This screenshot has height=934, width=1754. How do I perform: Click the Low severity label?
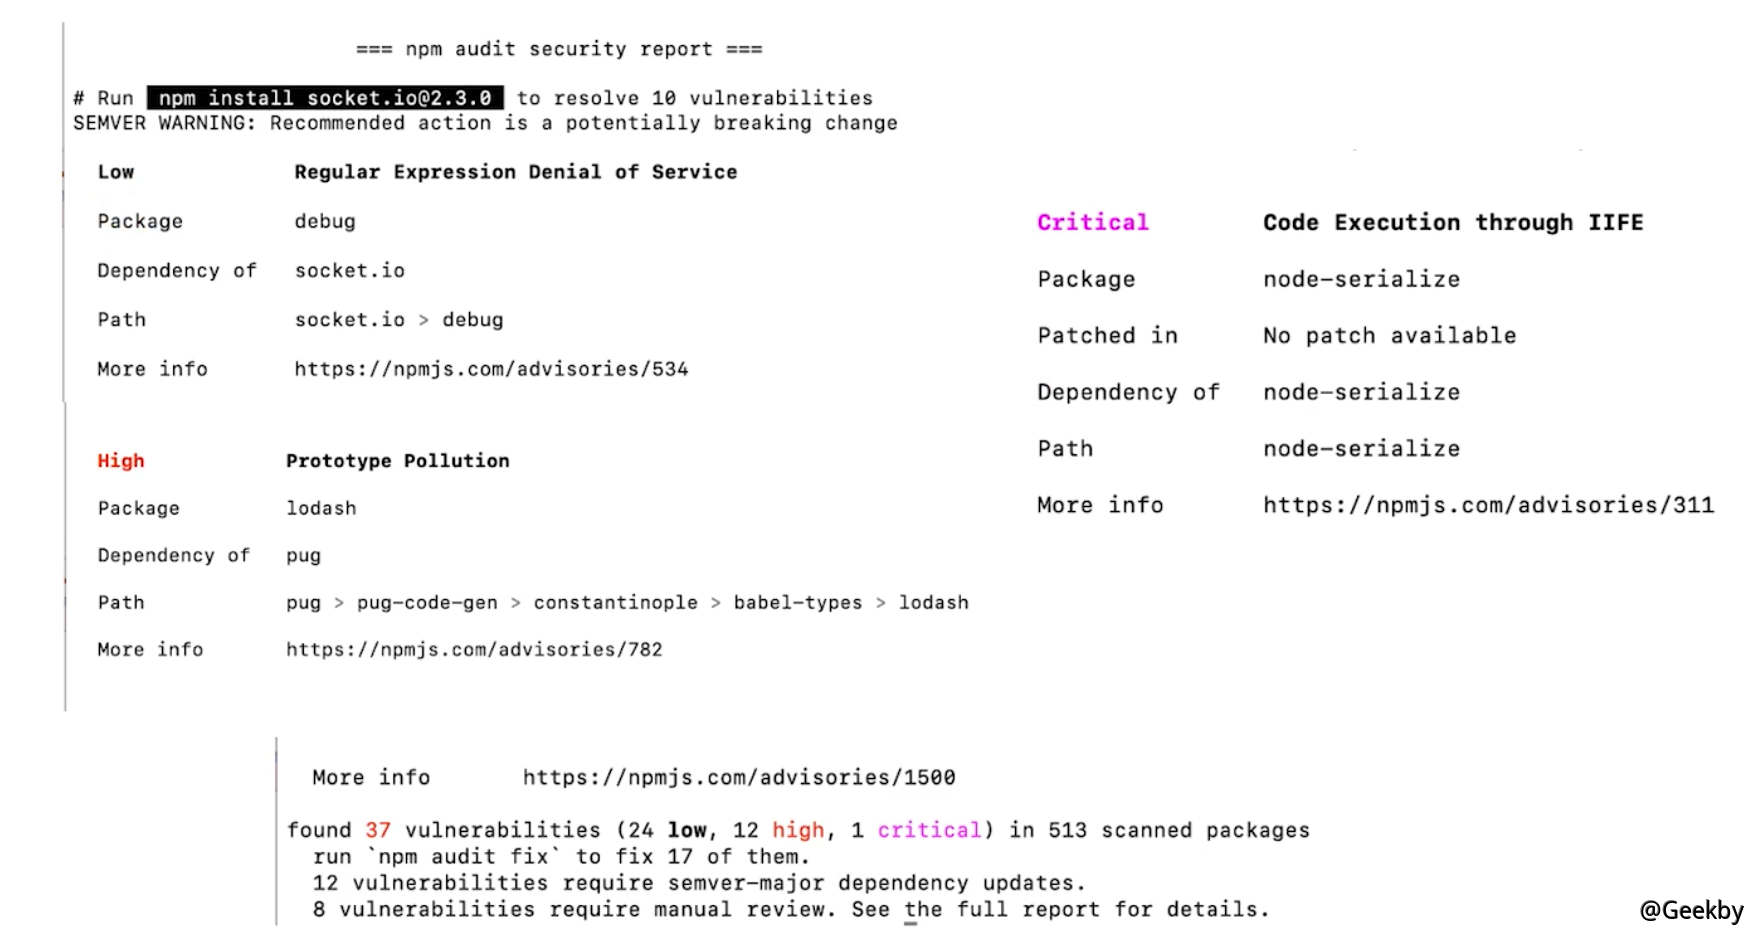pyautogui.click(x=116, y=172)
